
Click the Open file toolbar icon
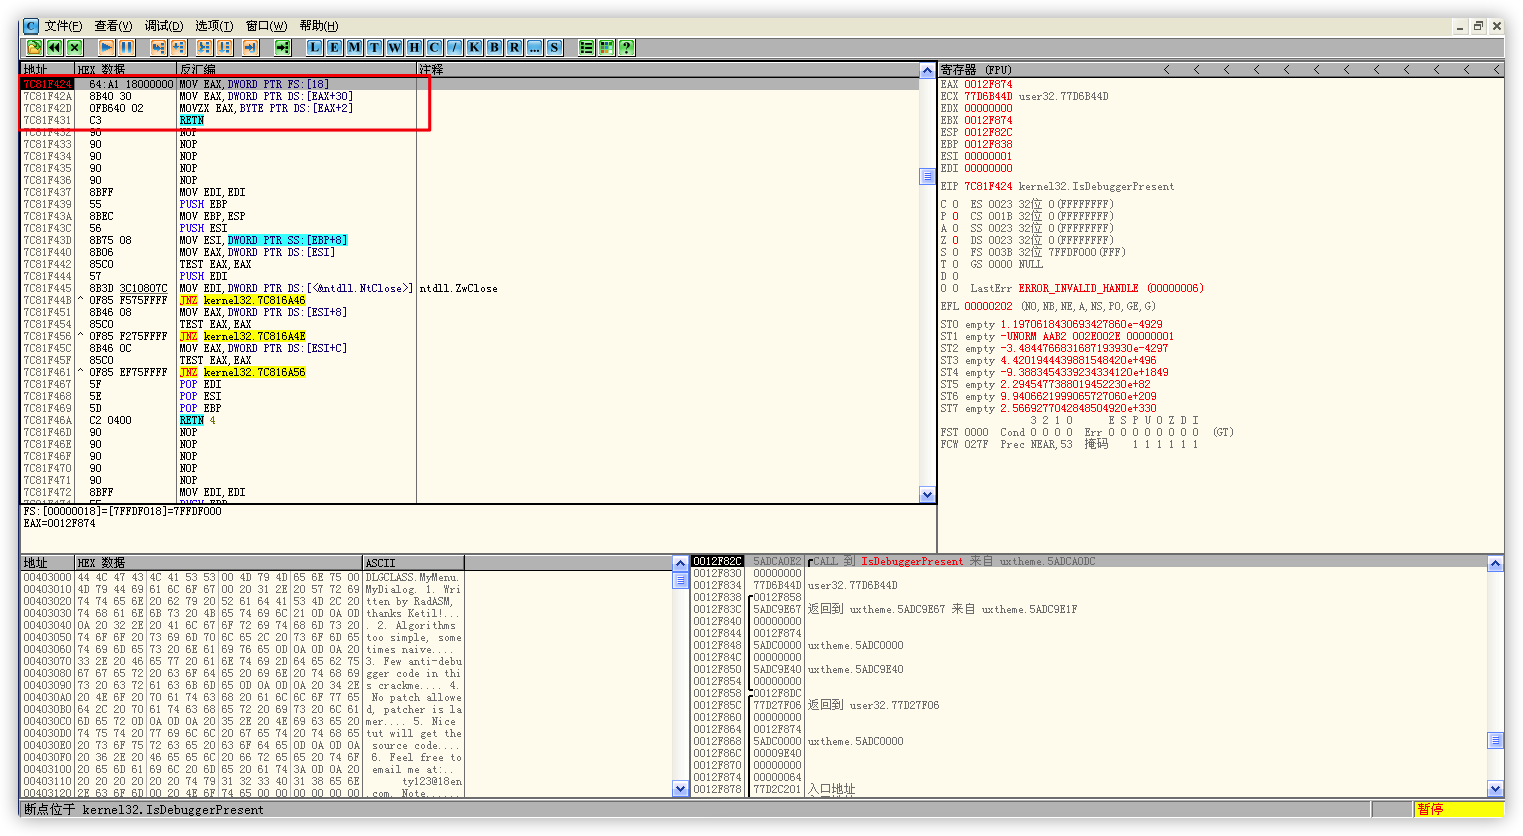point(34,47)
